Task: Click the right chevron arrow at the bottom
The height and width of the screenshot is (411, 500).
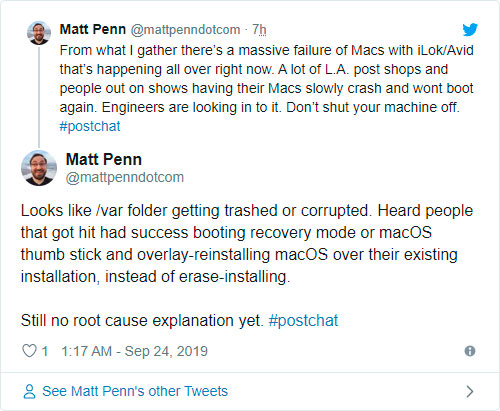Action: [470, 391]
